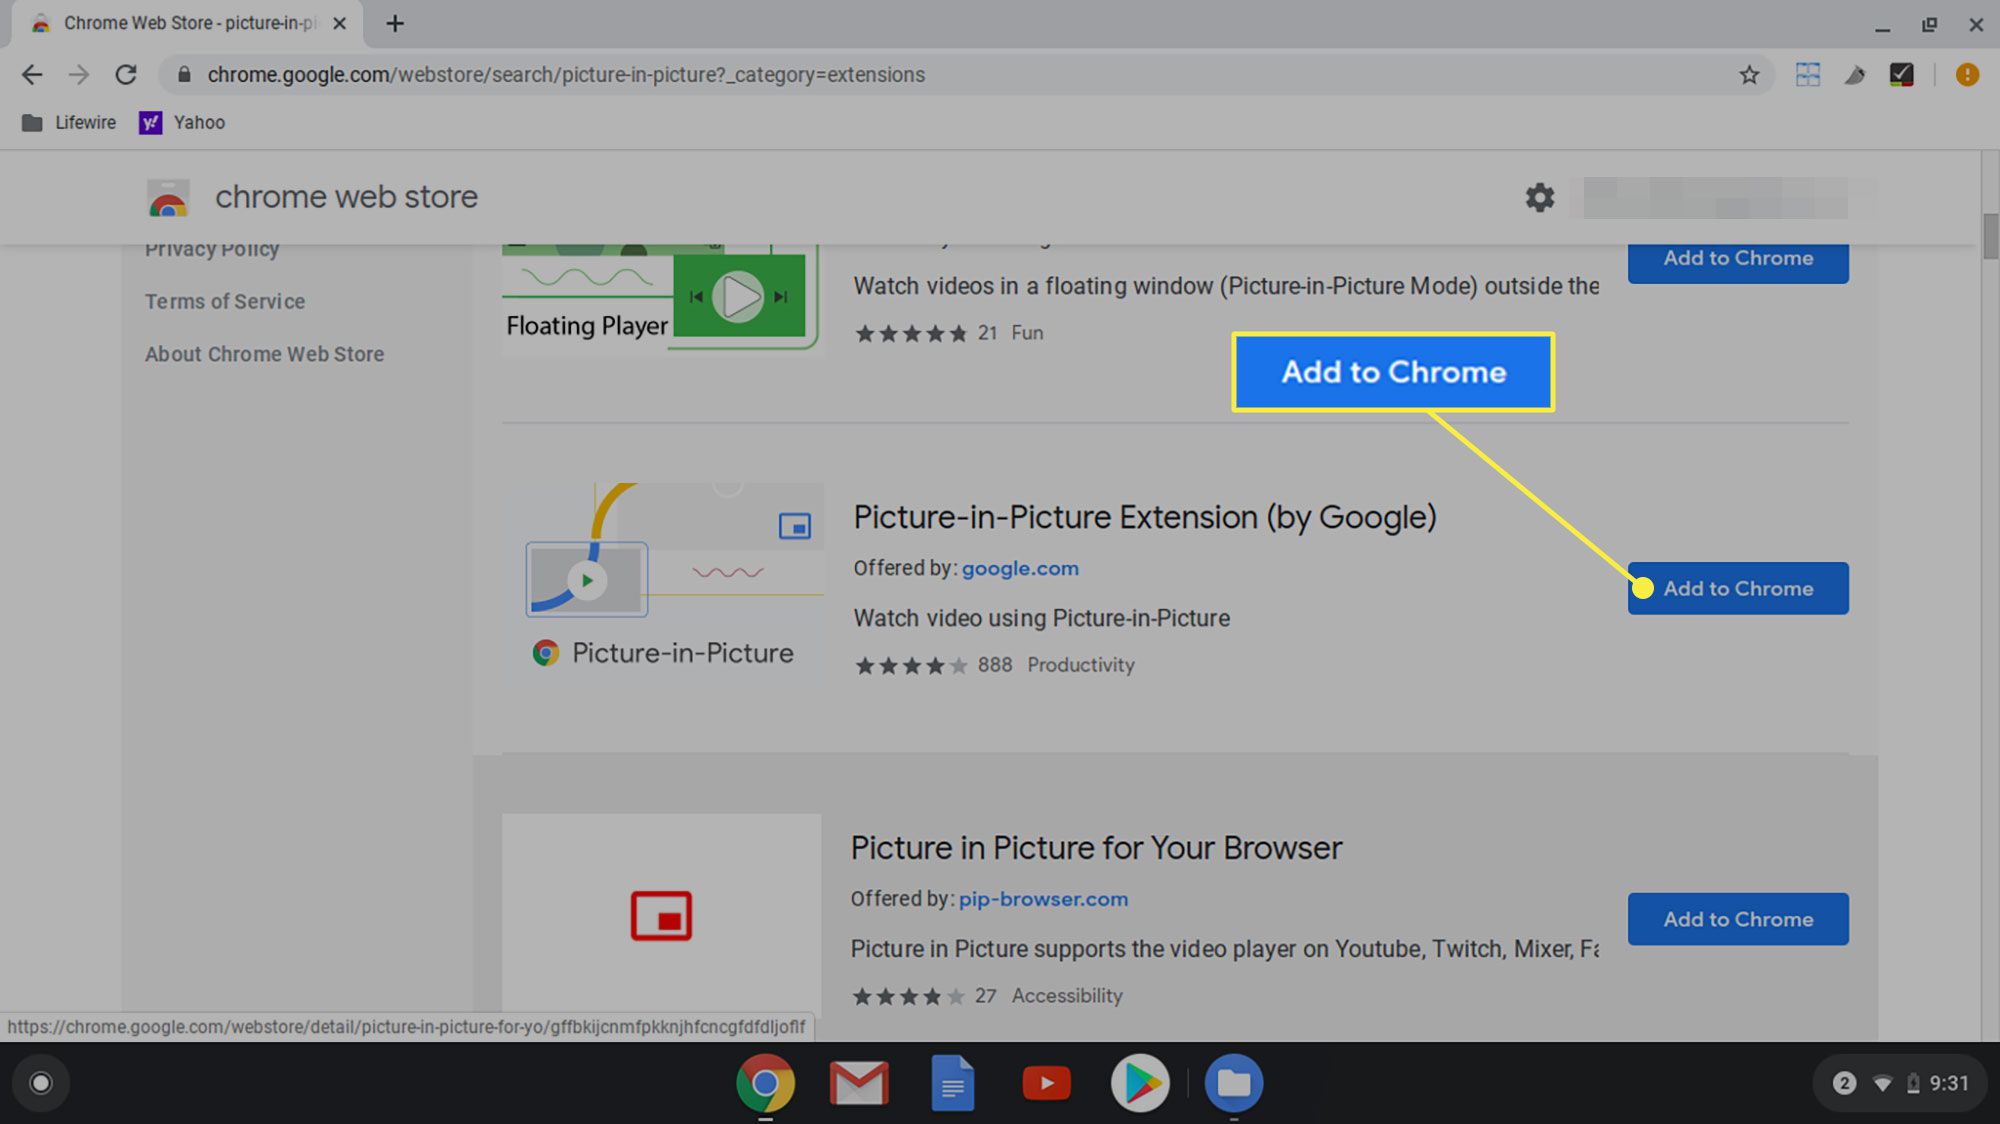
Task: Bookmark this page with the star icon
Action: tap(1749, 75)
